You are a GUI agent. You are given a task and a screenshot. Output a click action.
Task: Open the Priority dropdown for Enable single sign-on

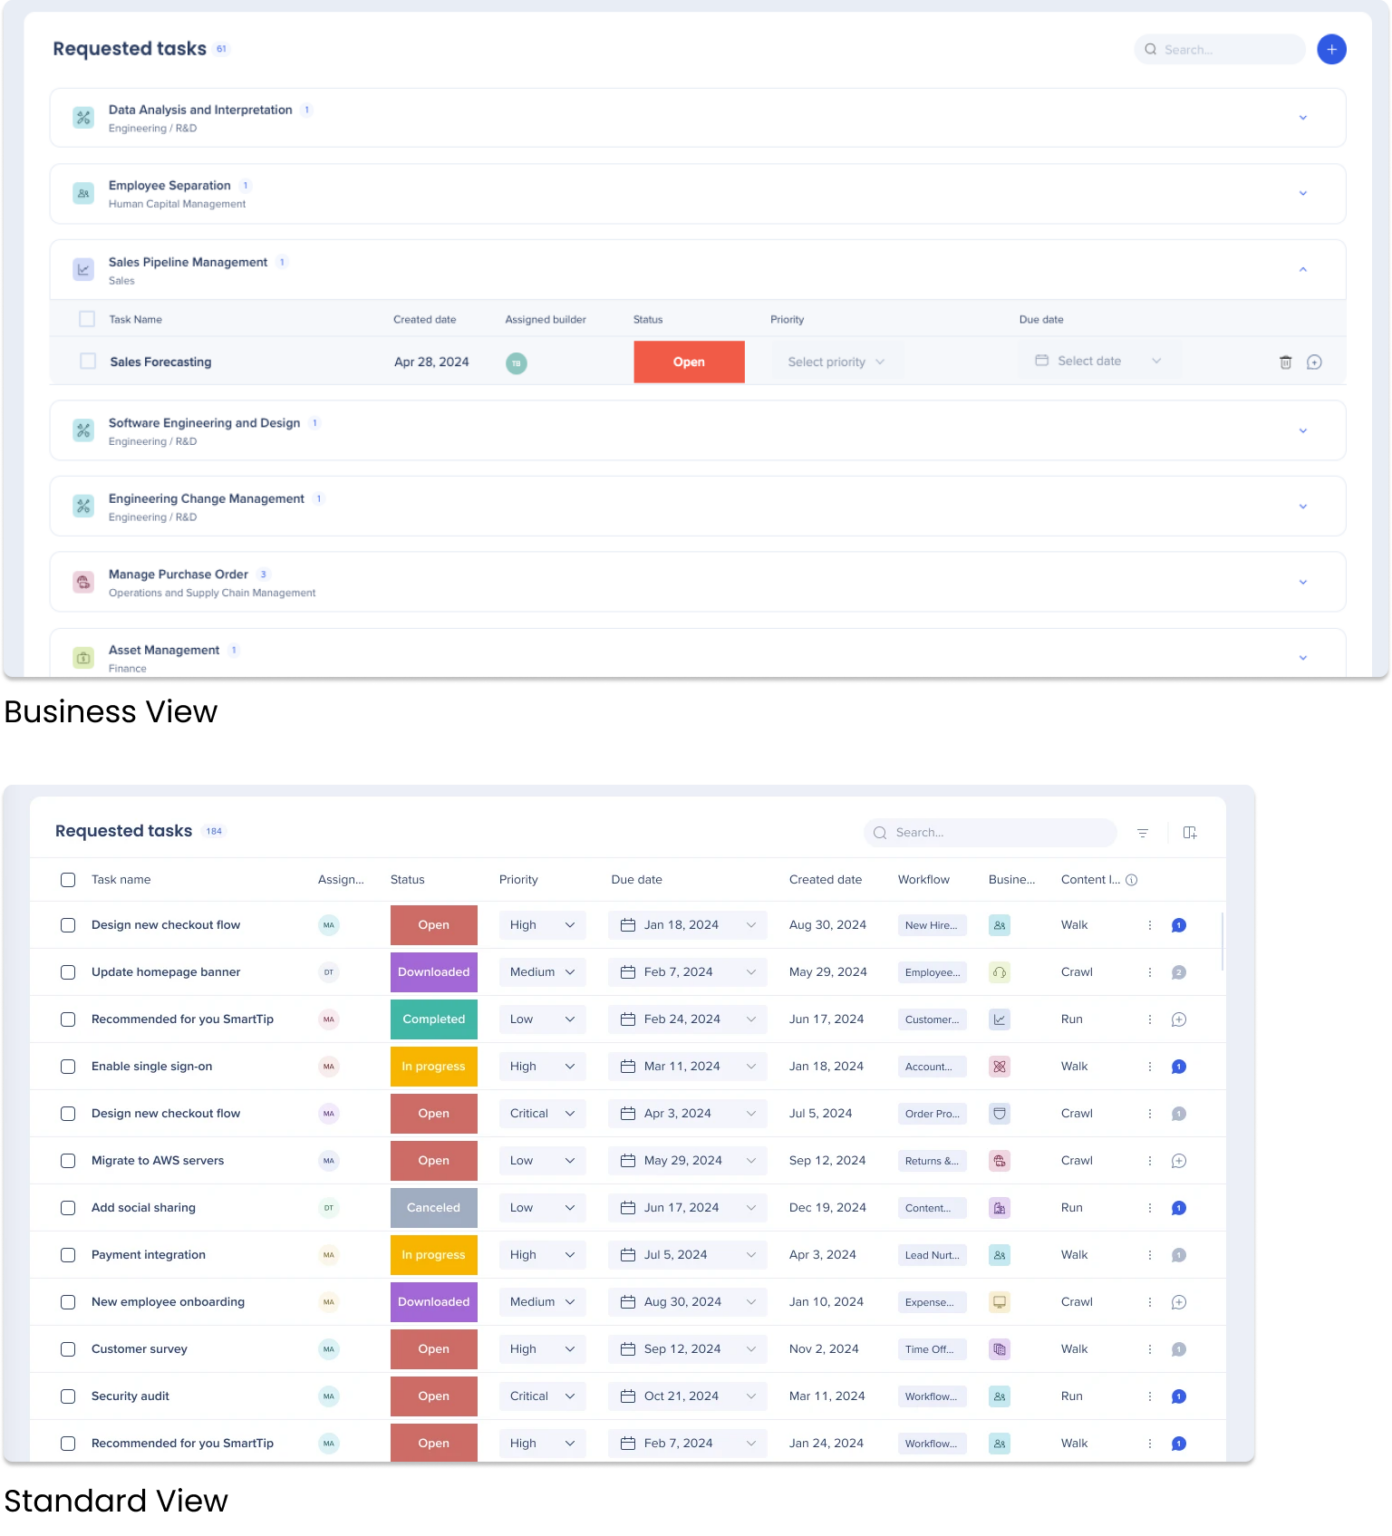tap(541, 1066)
